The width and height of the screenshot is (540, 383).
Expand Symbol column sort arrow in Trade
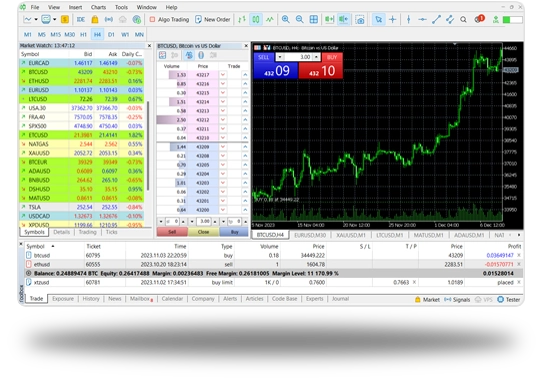coord(53,246)
